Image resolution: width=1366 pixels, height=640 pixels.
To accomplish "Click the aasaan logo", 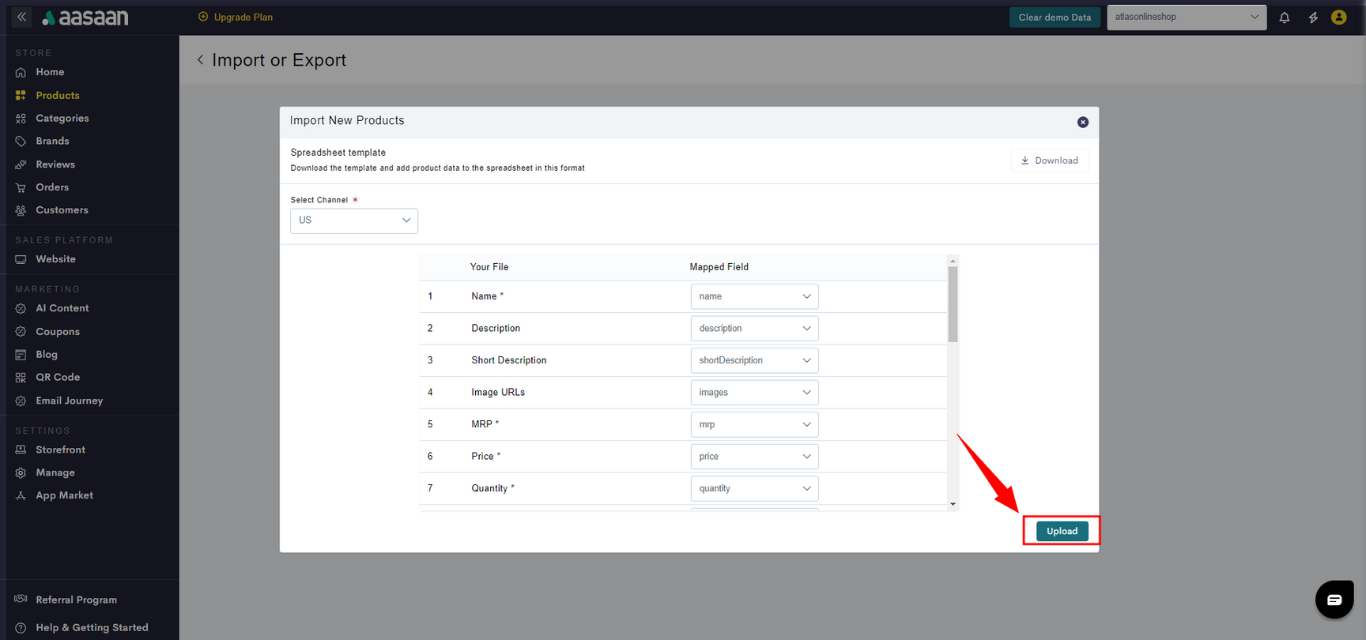I will [x=85, y=18].
